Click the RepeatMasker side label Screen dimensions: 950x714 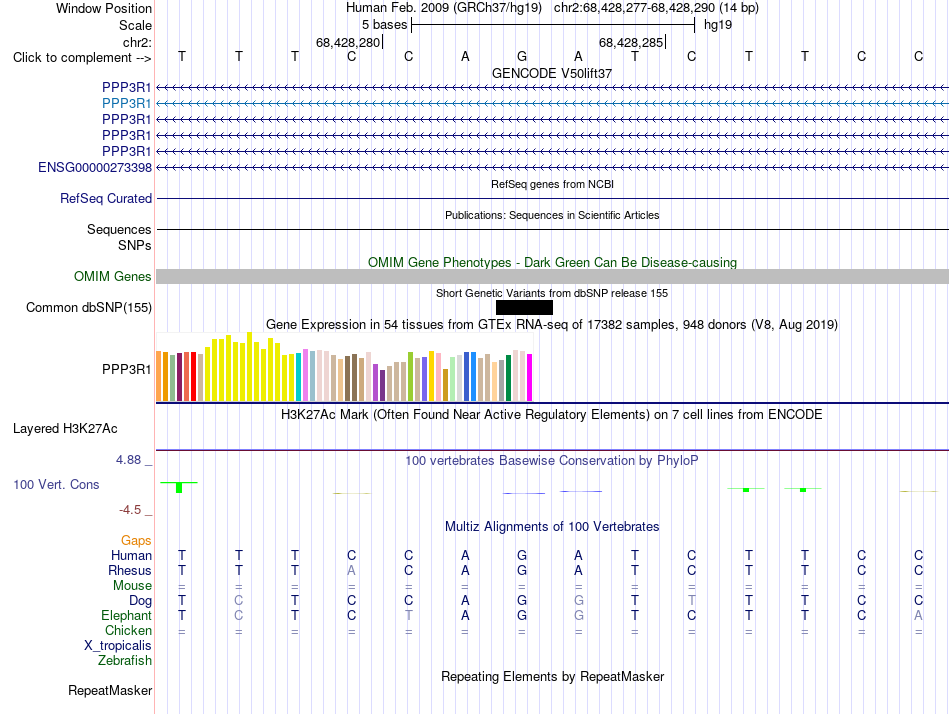pos(110,690)
